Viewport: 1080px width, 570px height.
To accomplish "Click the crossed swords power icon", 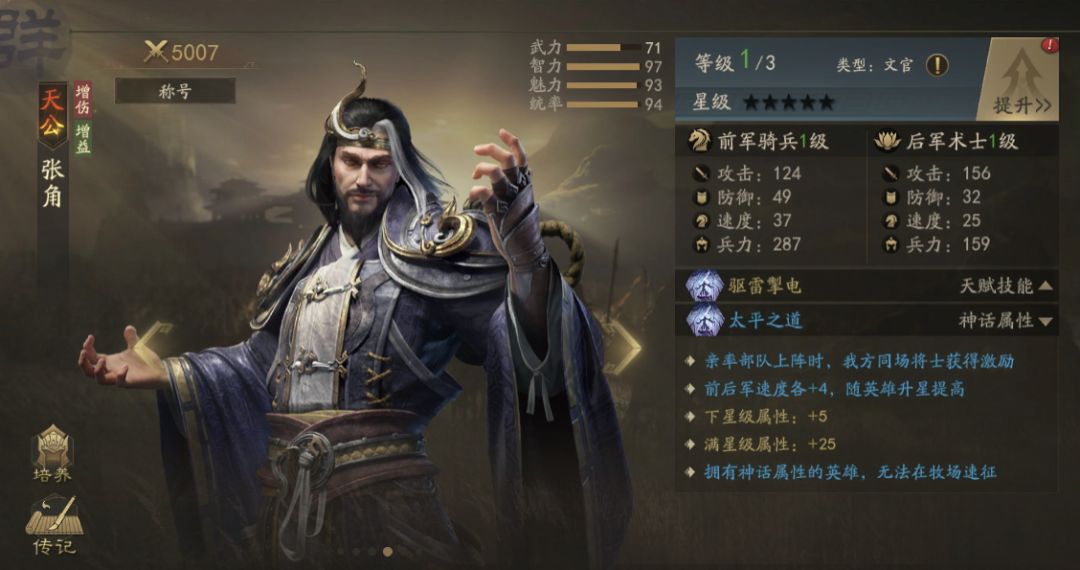I will pyautogui.click(x=156, y=52).
